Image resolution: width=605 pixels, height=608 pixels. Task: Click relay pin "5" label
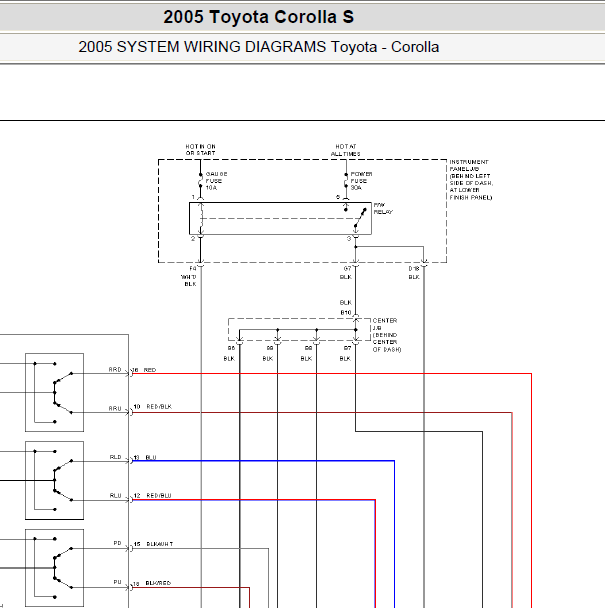[338, 197]
